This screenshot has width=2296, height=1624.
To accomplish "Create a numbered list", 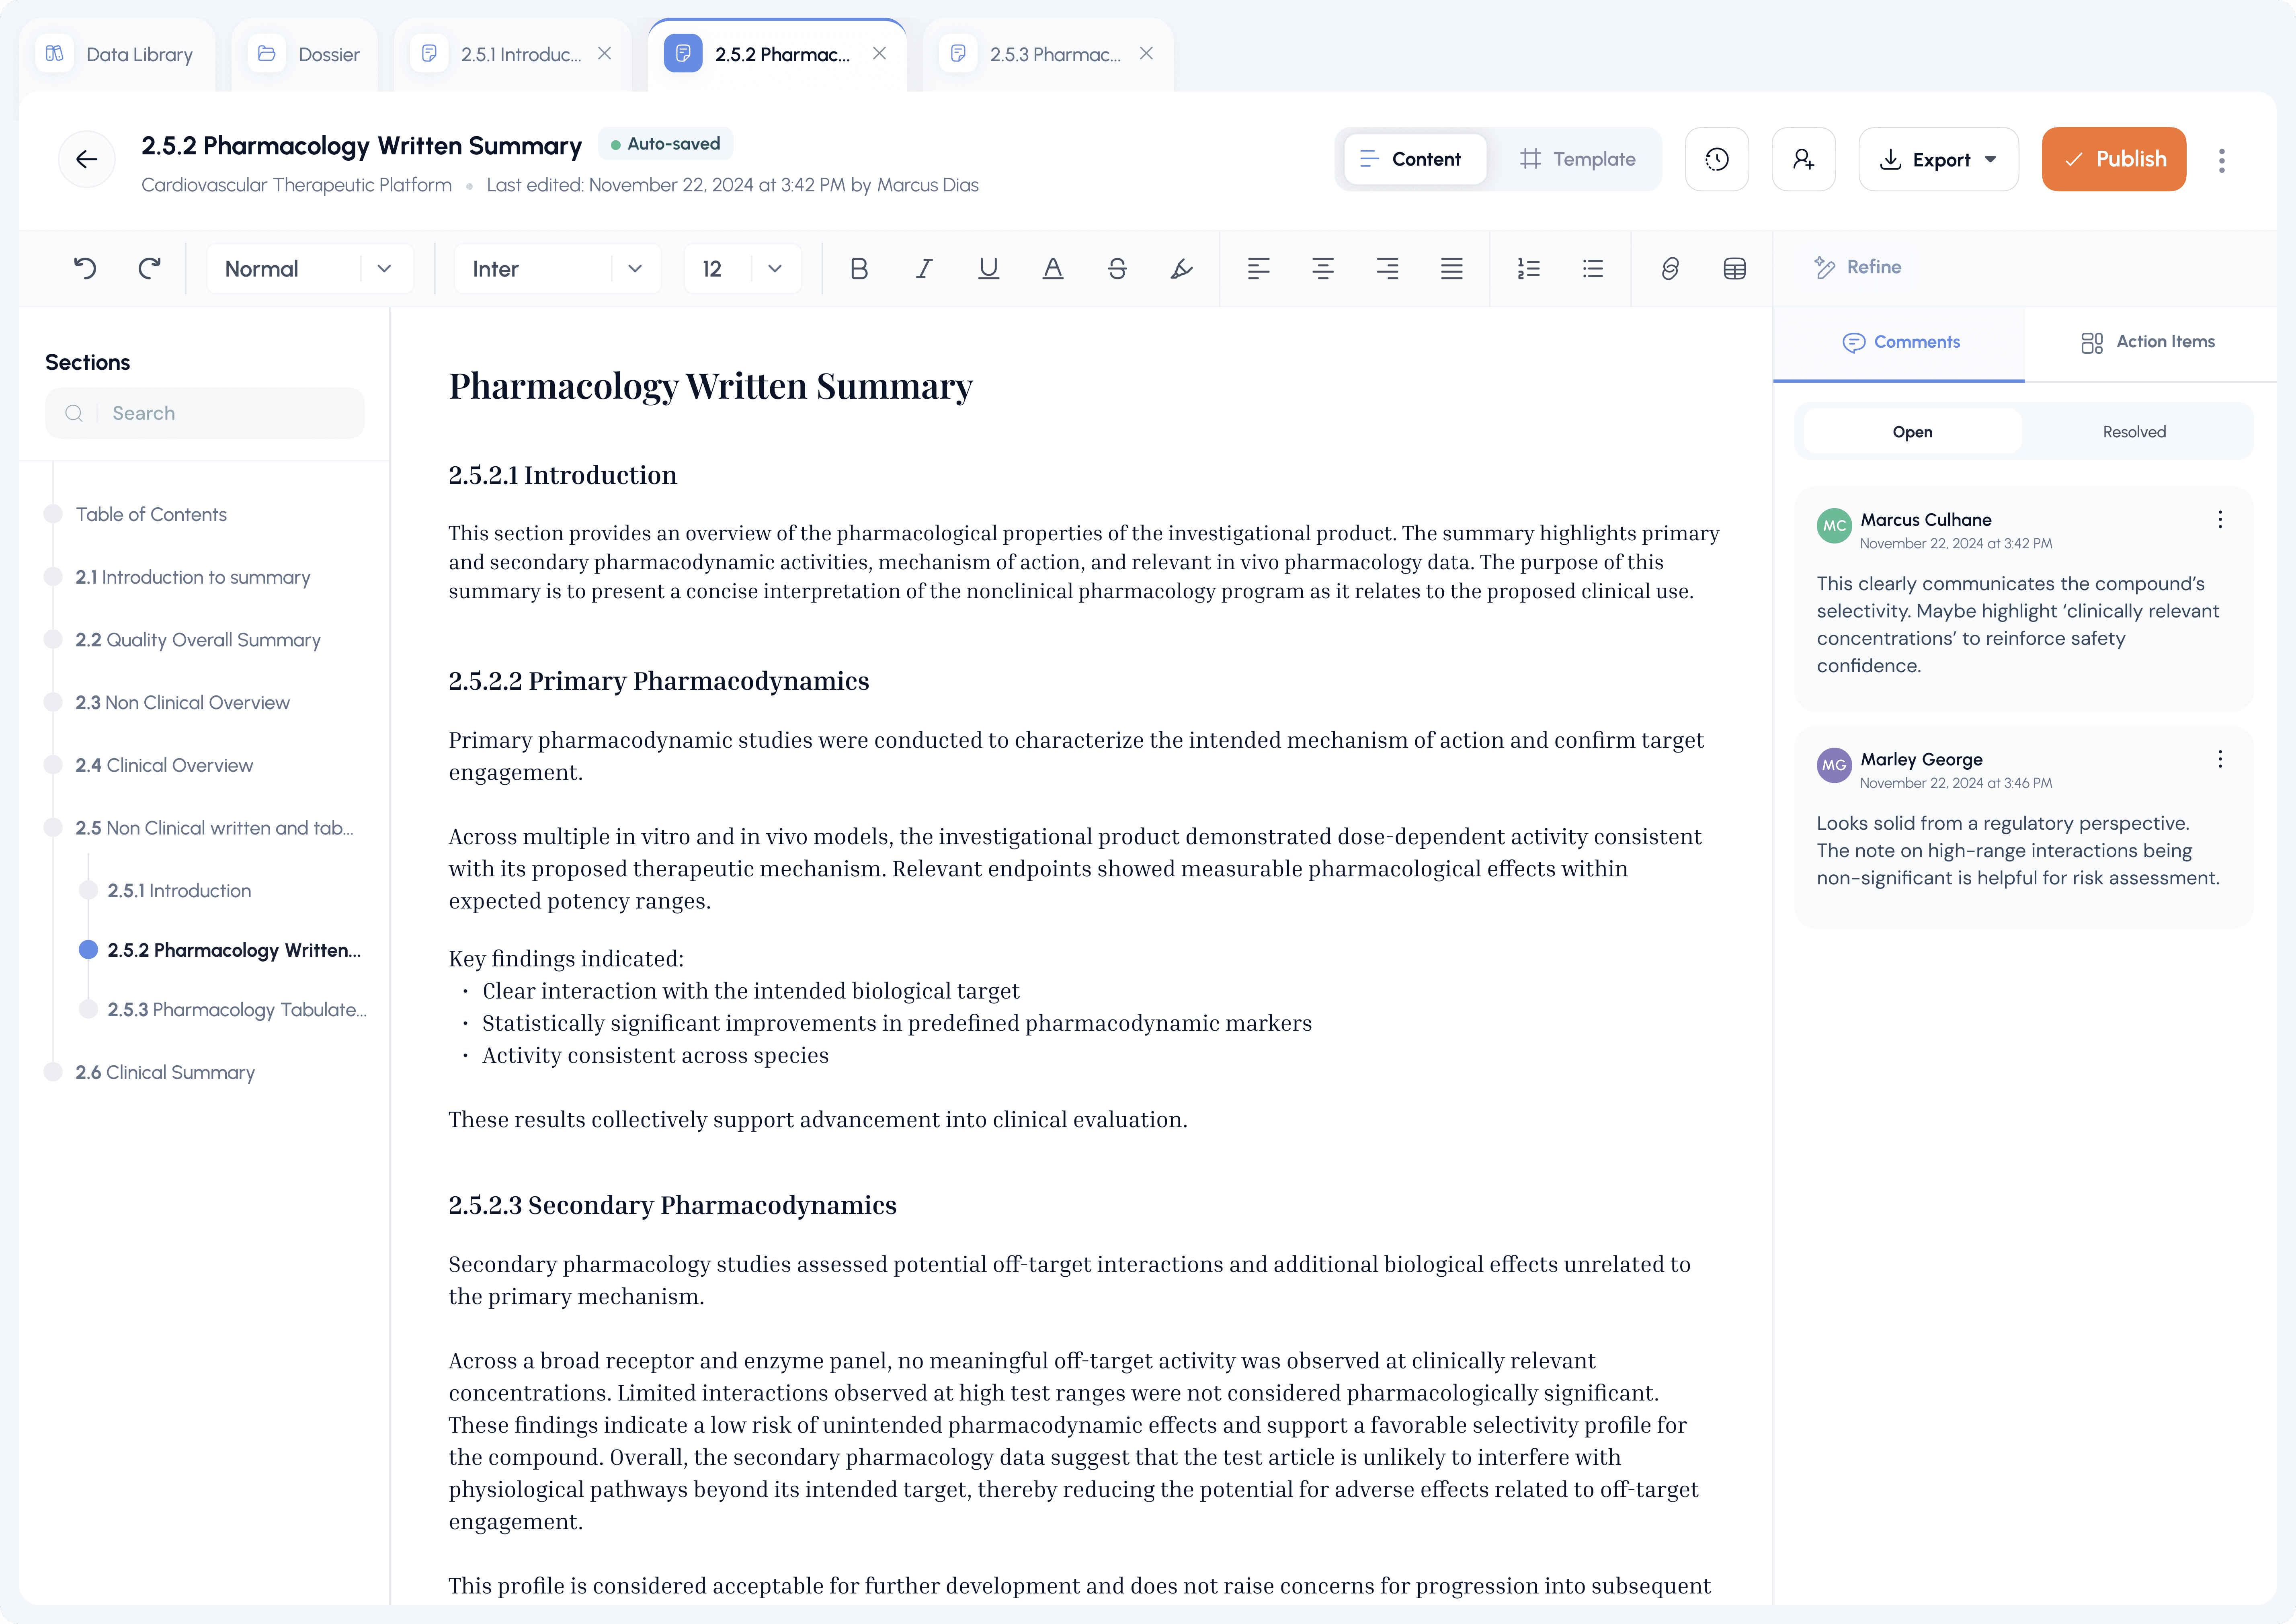I will coord(1528,268).
